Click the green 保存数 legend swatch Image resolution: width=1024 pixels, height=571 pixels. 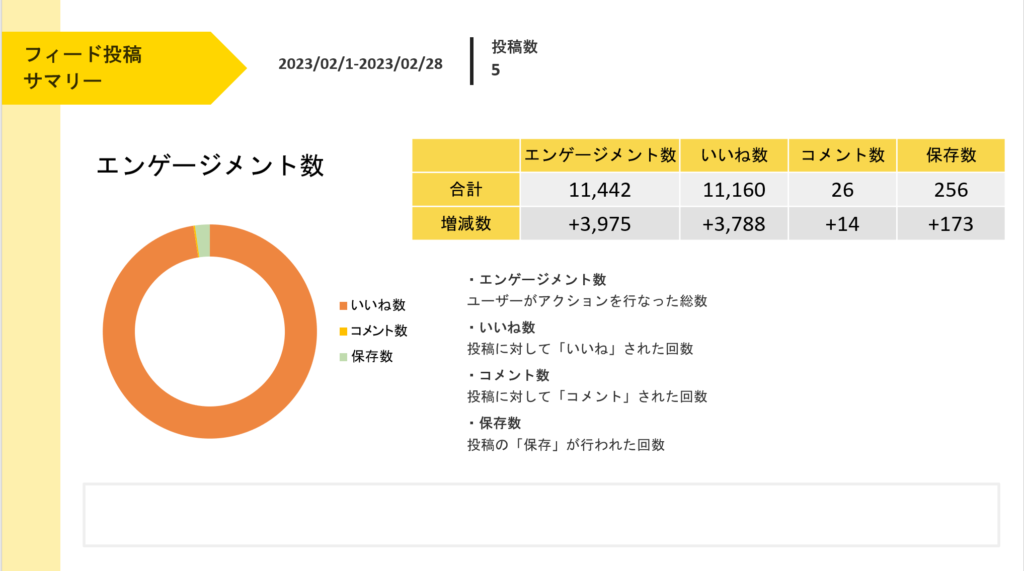click(x=344, y=357)
